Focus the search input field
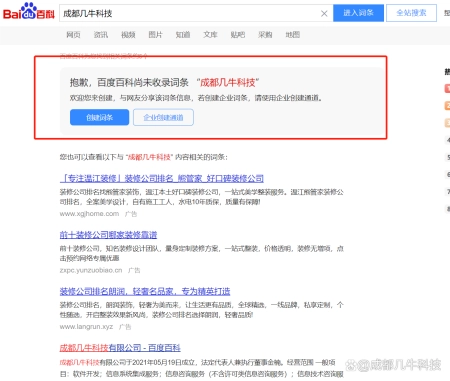The height and width of the screenshot is (381, 450). point(190,13)
